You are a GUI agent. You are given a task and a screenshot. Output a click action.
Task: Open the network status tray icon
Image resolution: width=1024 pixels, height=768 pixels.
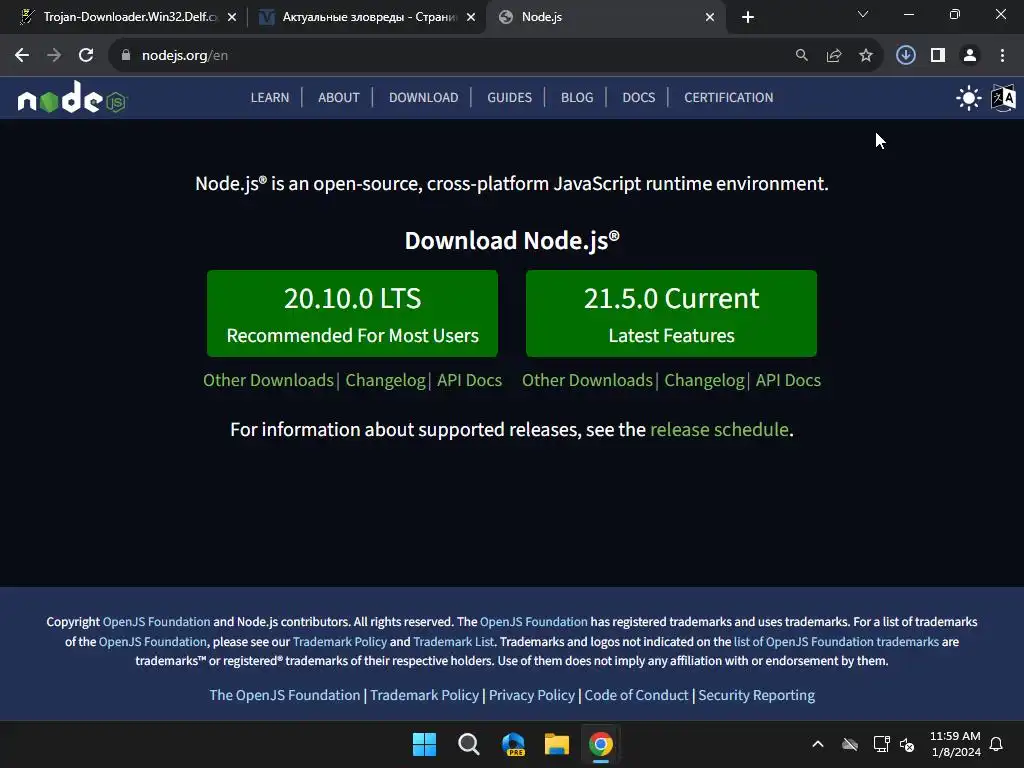tap(881, 744)
